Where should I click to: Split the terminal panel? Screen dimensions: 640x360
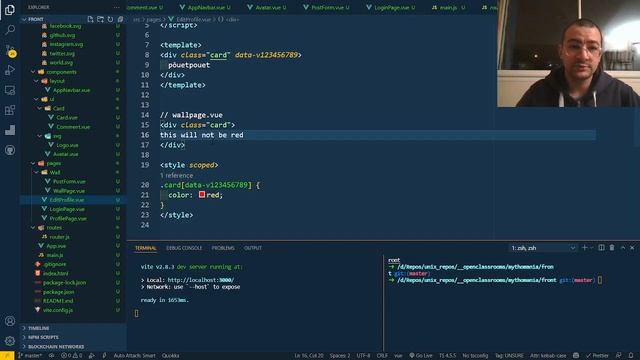(601, 248)
